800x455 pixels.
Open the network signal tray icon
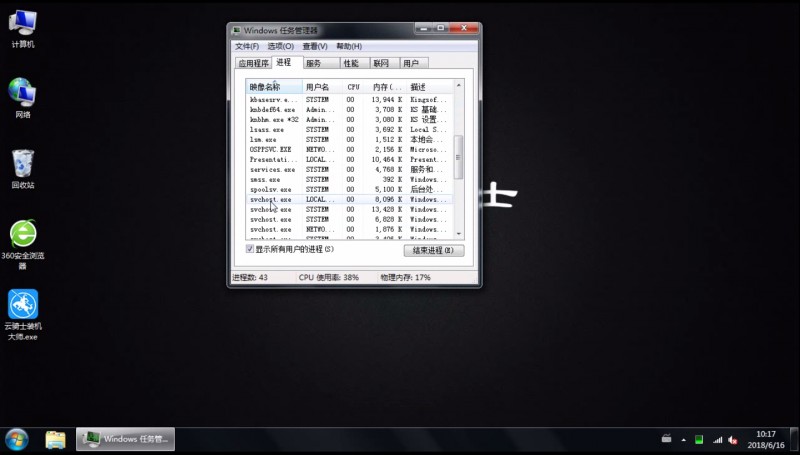717,440
